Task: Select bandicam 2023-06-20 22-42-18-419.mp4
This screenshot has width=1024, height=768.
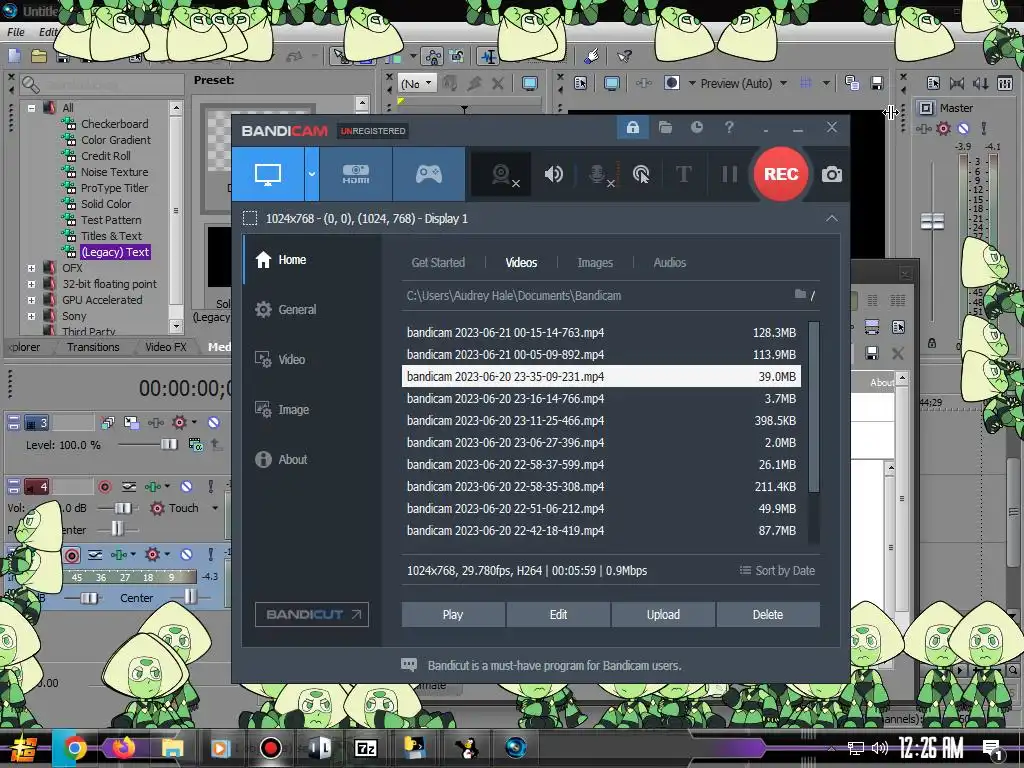Action: pyautogui.click(x=601, y=530)
